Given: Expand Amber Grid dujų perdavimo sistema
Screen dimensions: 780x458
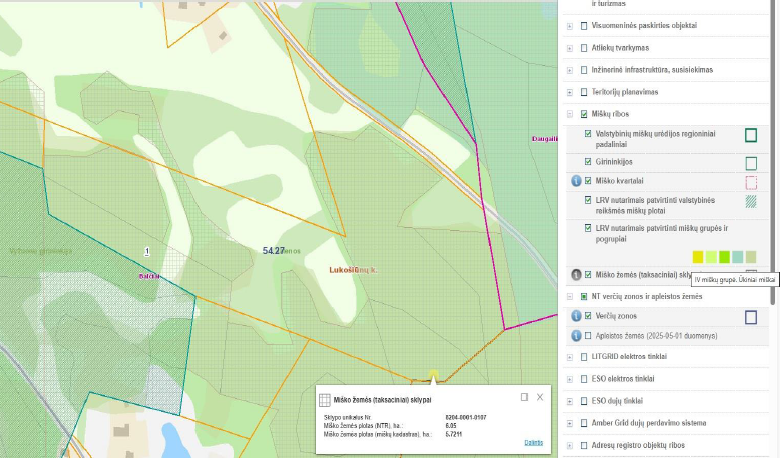Looking at the screenshot, I should 570,423.
